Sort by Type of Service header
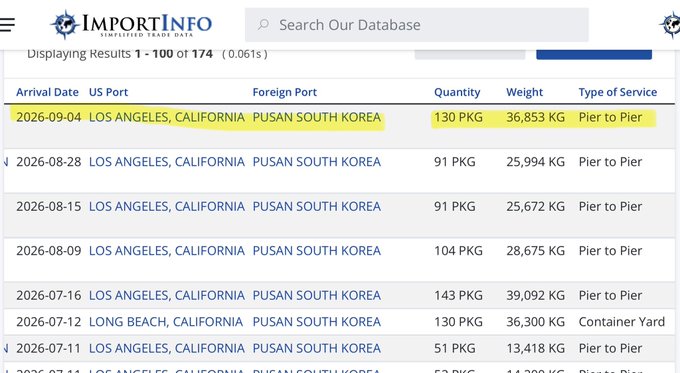680x373 pixels. click(618, 92)
